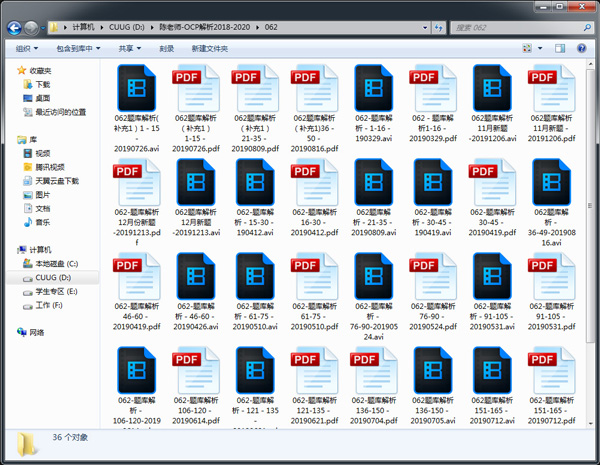The width and height of the screenshot is (600, 465).
Task: Select video icon 15-30 190412.avi
Action: click(x=255, y=182)
